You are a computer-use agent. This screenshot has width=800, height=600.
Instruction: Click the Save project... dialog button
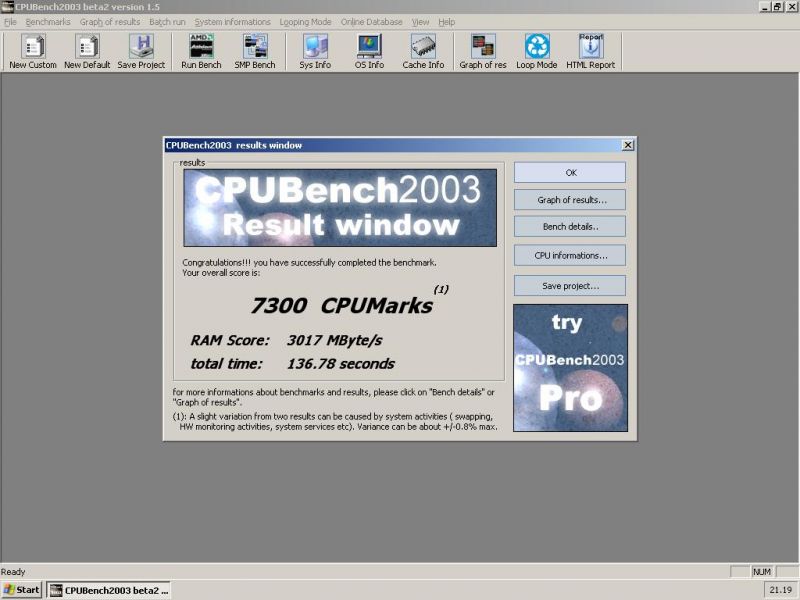pyautogui.click(x=570, y=286)
